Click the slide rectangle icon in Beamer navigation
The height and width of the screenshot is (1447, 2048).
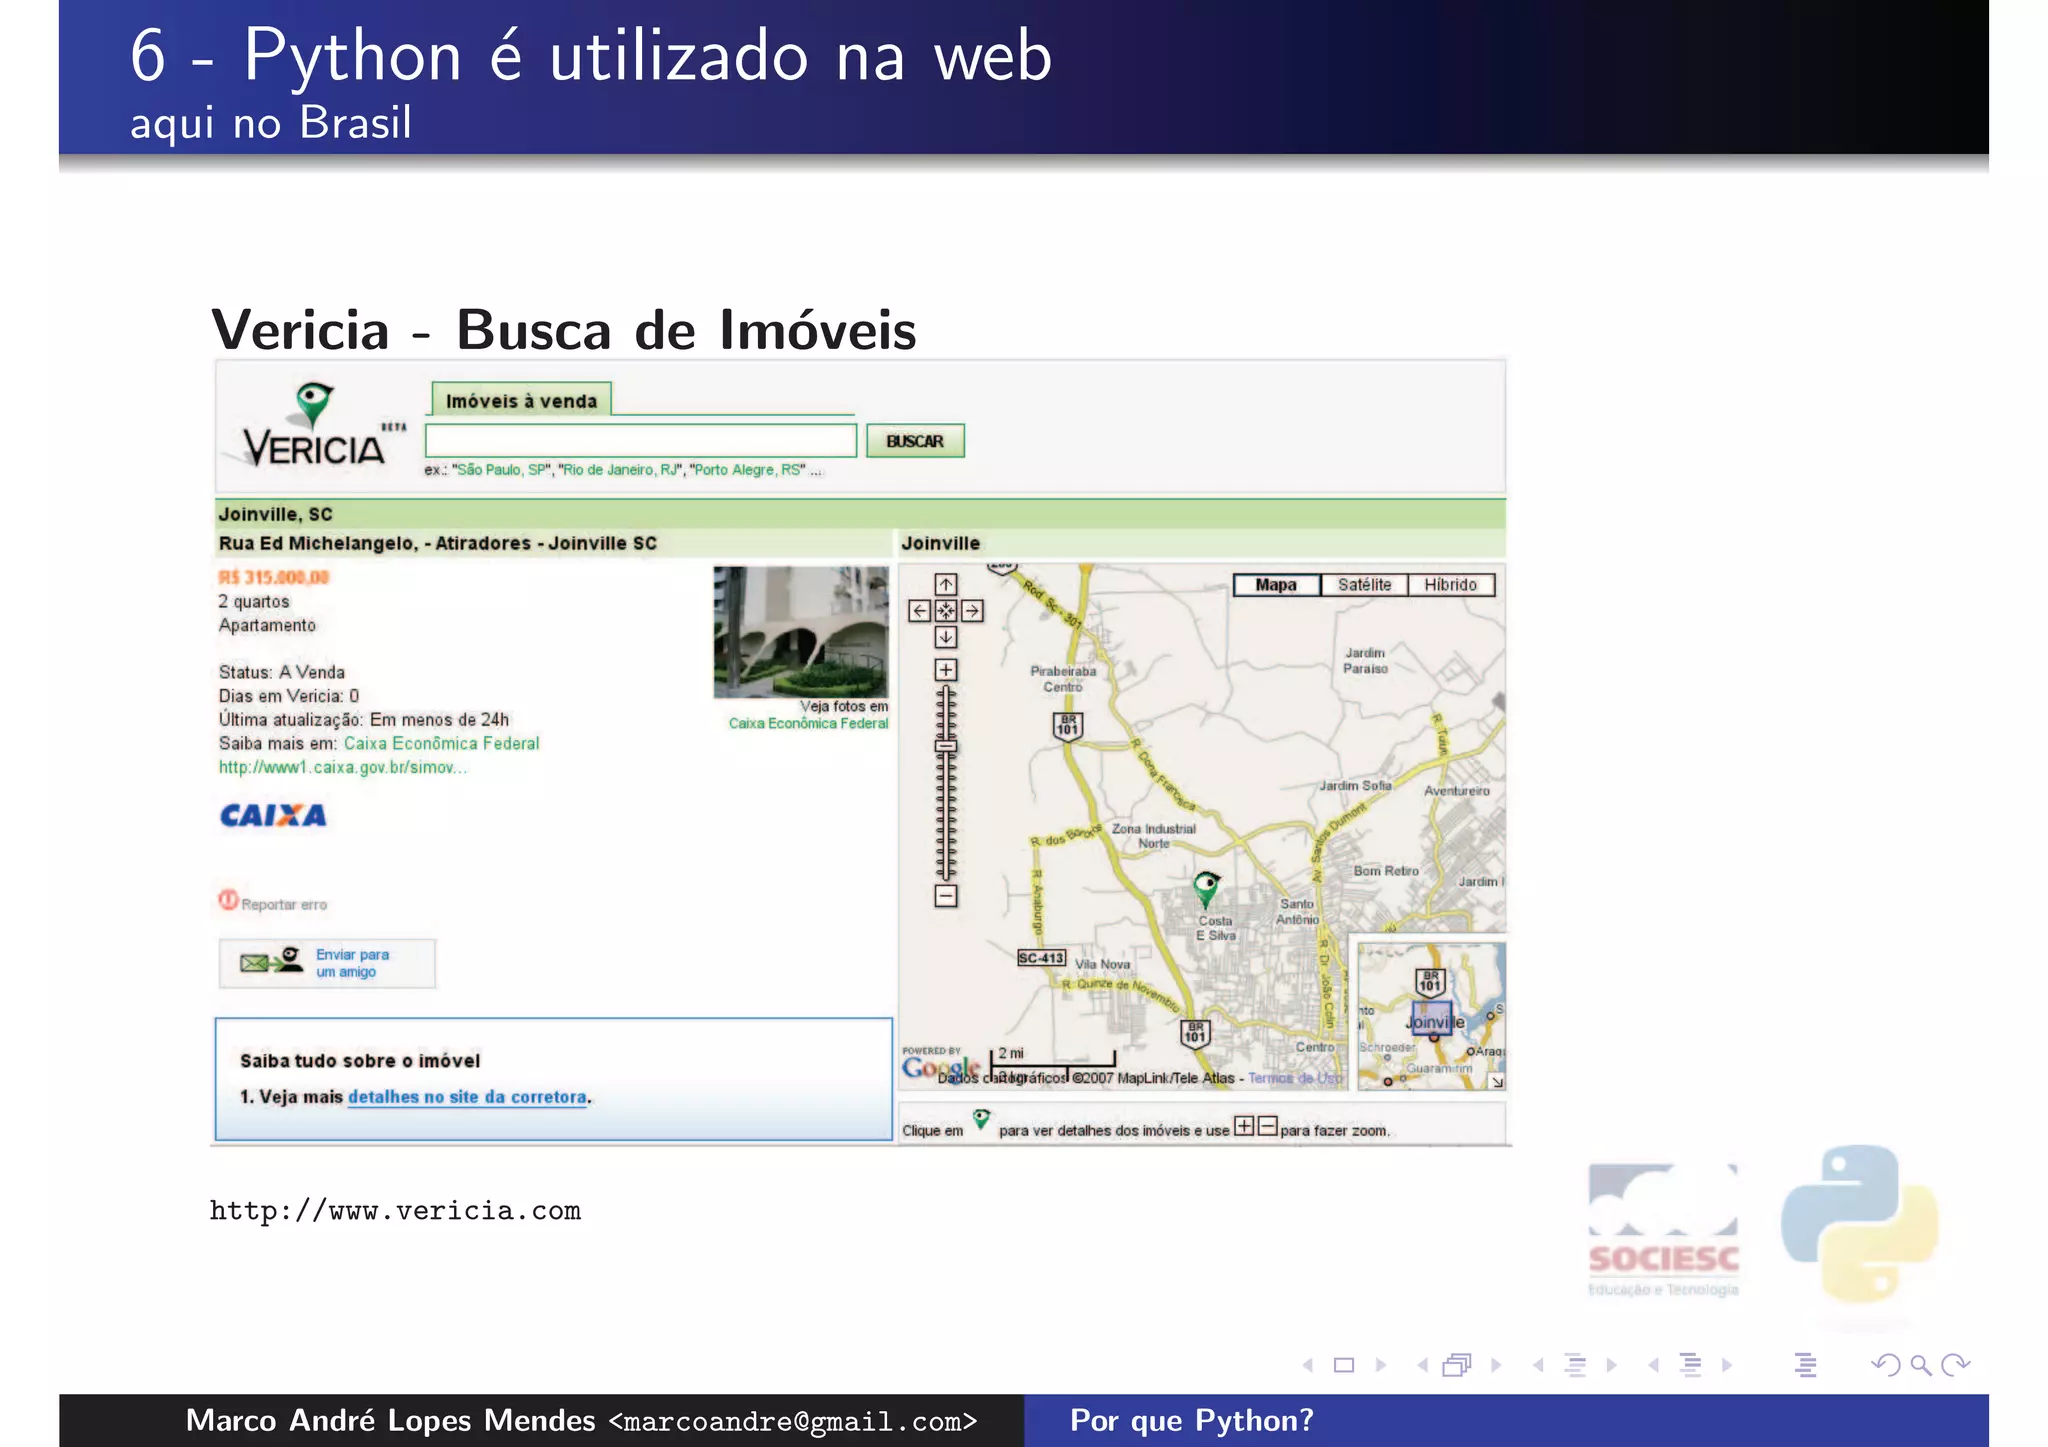click(1344, 1365)
